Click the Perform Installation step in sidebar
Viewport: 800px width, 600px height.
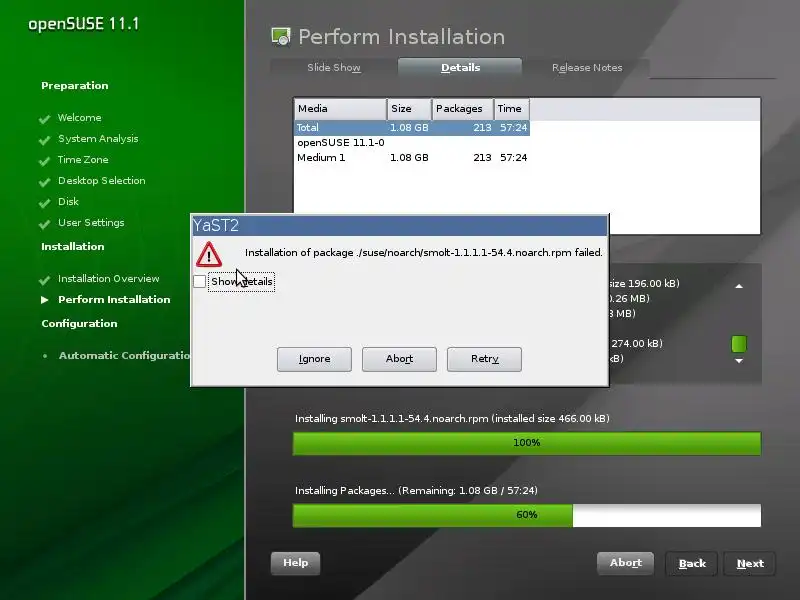[114, 299]
